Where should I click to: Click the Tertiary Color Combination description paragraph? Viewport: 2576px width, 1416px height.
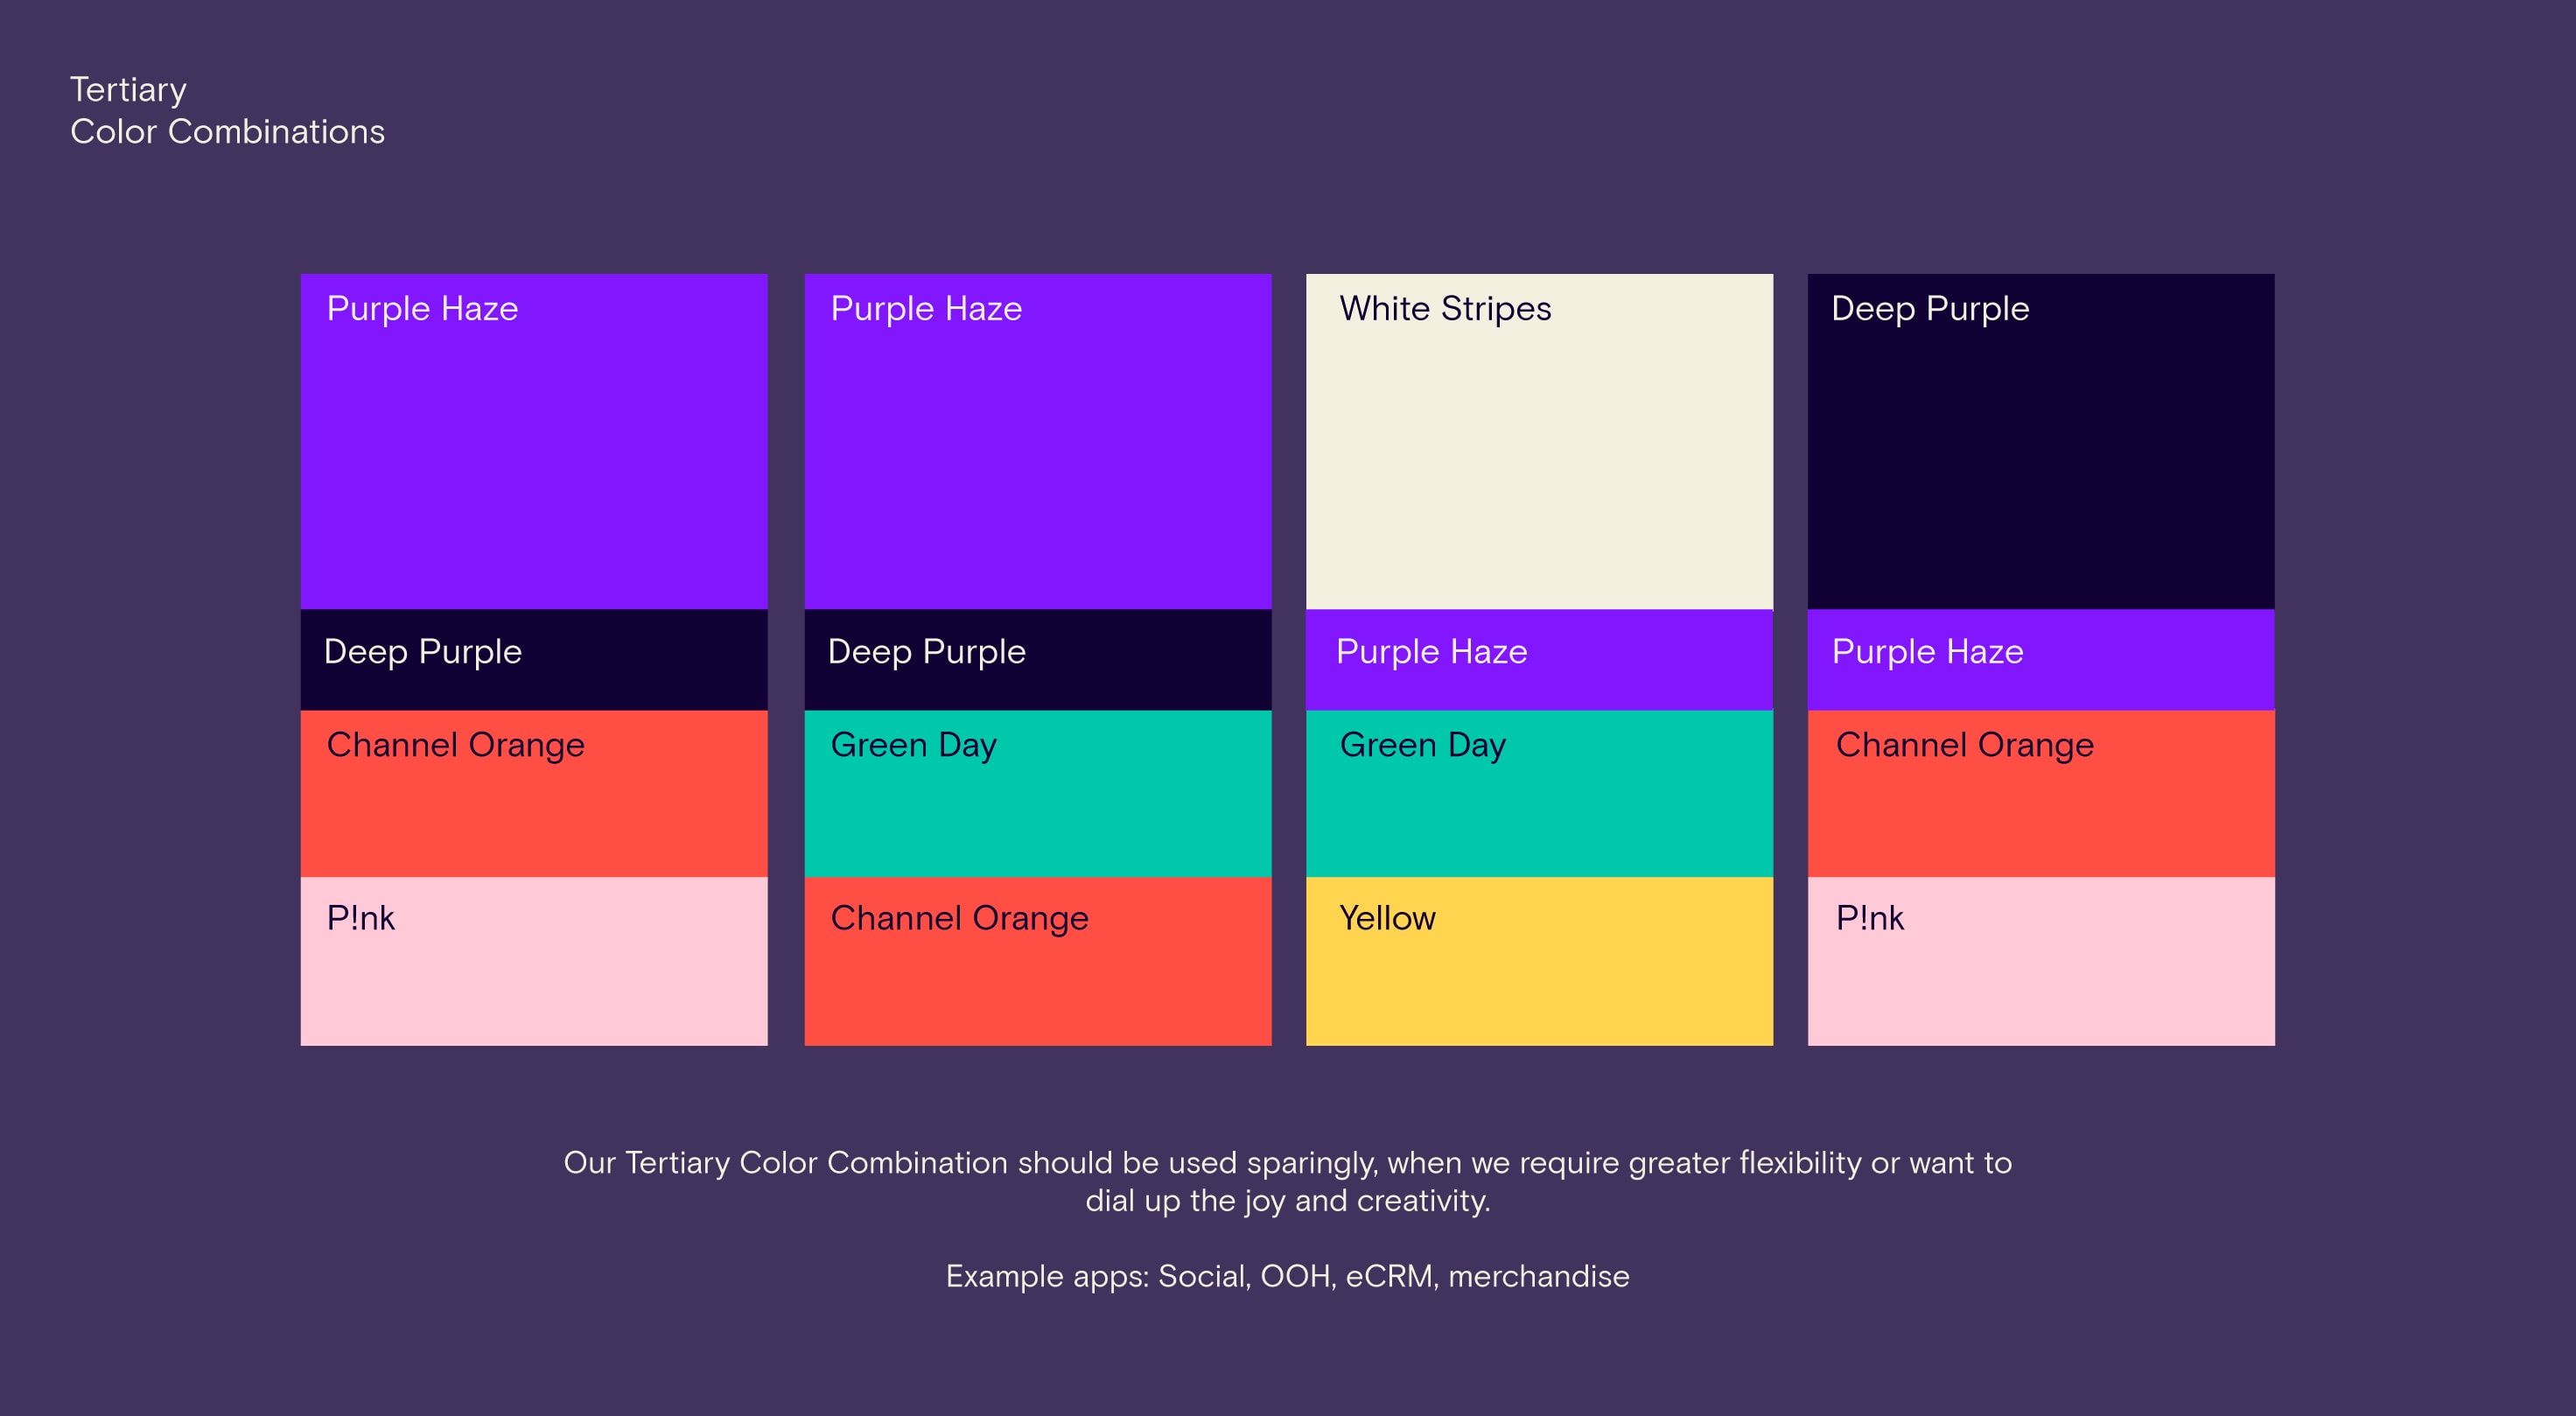[x=1287, y=1181]
